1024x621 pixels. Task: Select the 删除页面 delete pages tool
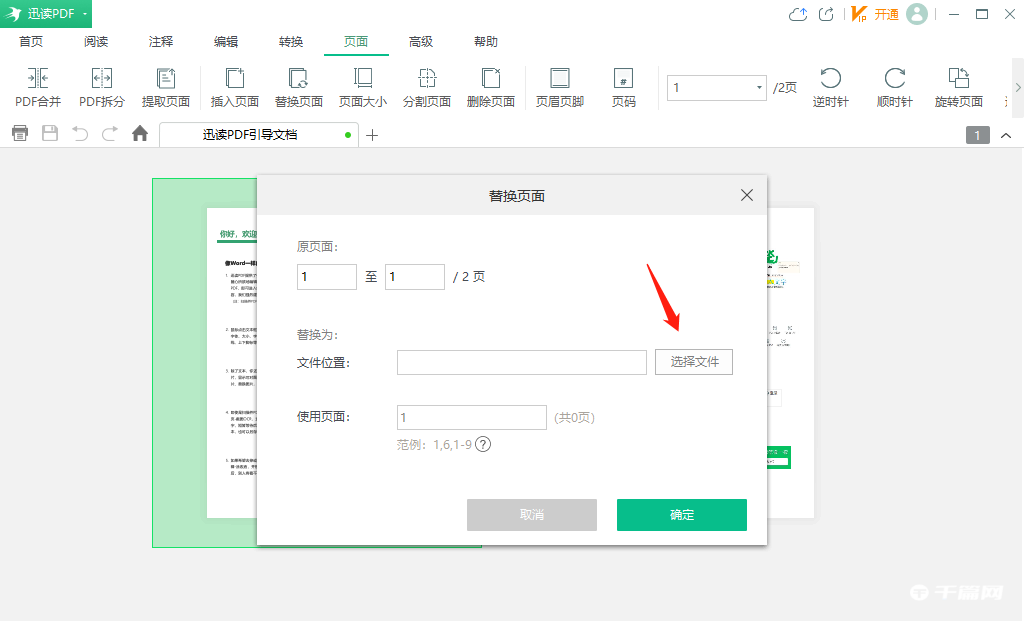(491, 87)
